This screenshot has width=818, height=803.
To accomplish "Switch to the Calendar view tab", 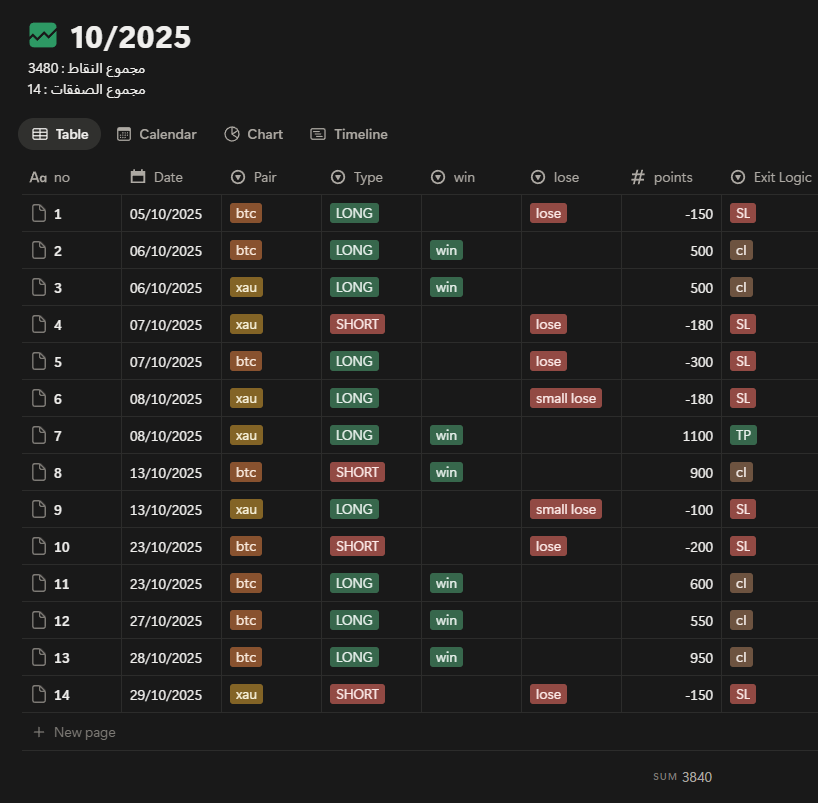I will coord(156,134).
